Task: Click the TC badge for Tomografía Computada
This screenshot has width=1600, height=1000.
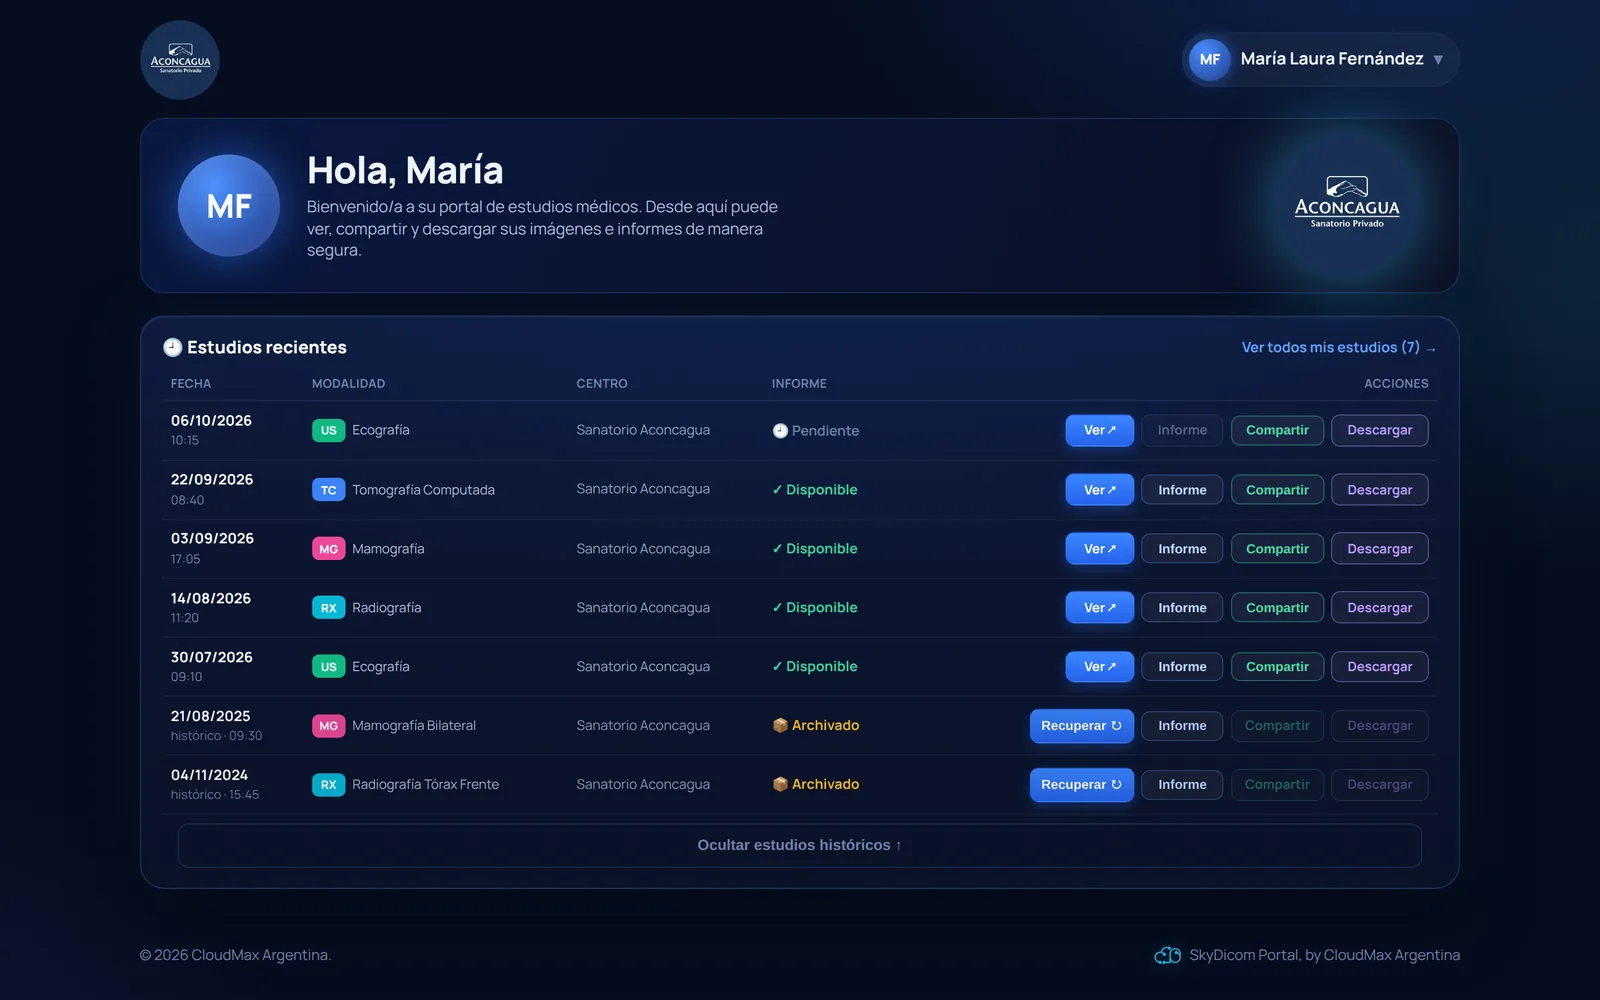Action: pyautogui.click(x=328, y=490)
